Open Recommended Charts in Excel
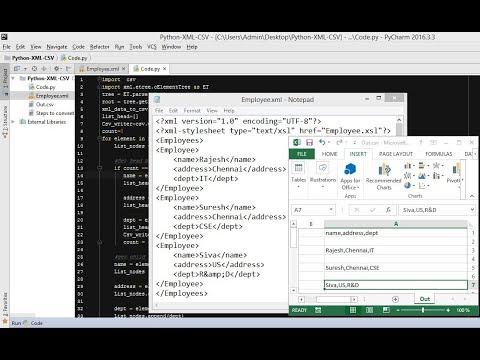Image resolution: width=480 pixels, height=360 pixels. pyautogui.click(x=384, y=177)
